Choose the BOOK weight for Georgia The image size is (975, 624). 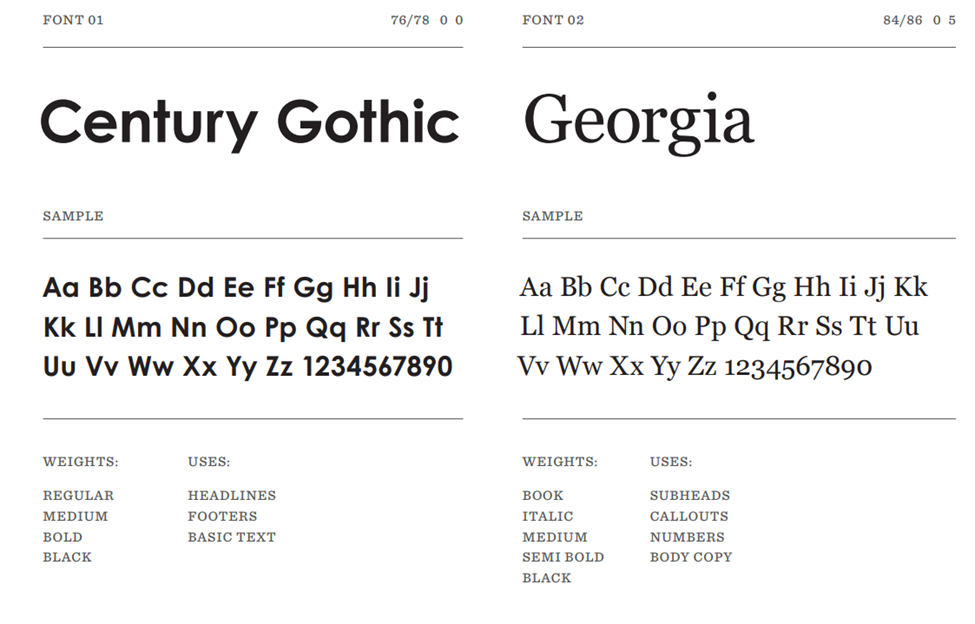[x=542, y=495]
